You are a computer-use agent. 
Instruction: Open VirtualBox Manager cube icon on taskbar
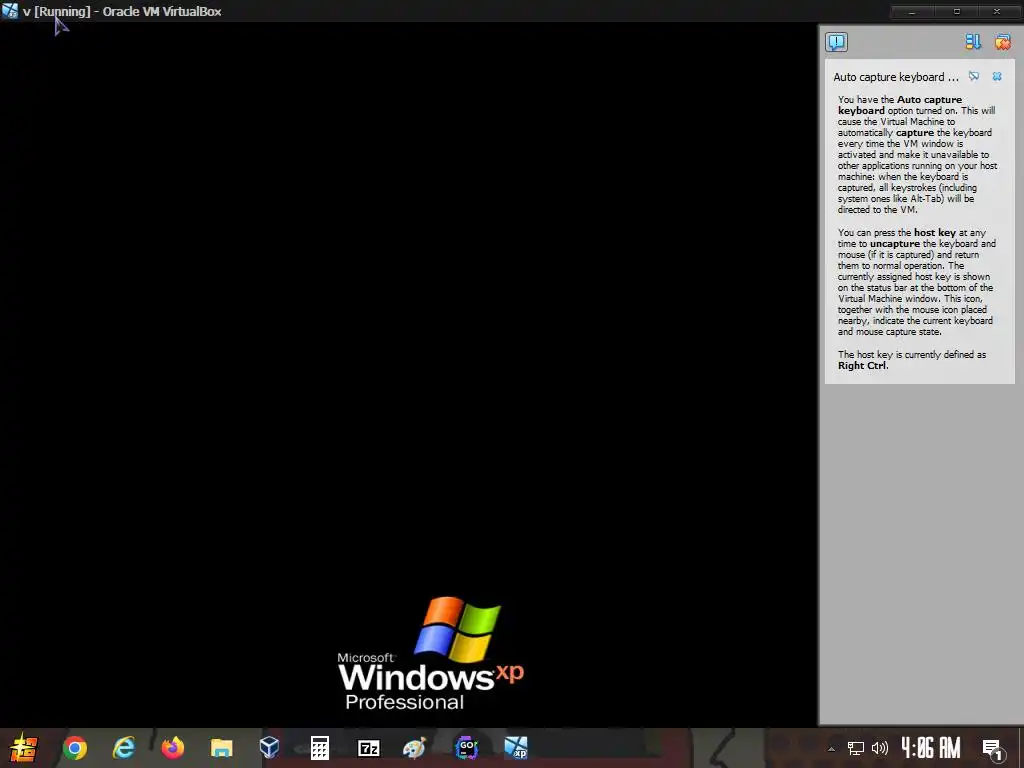point(270,748)
